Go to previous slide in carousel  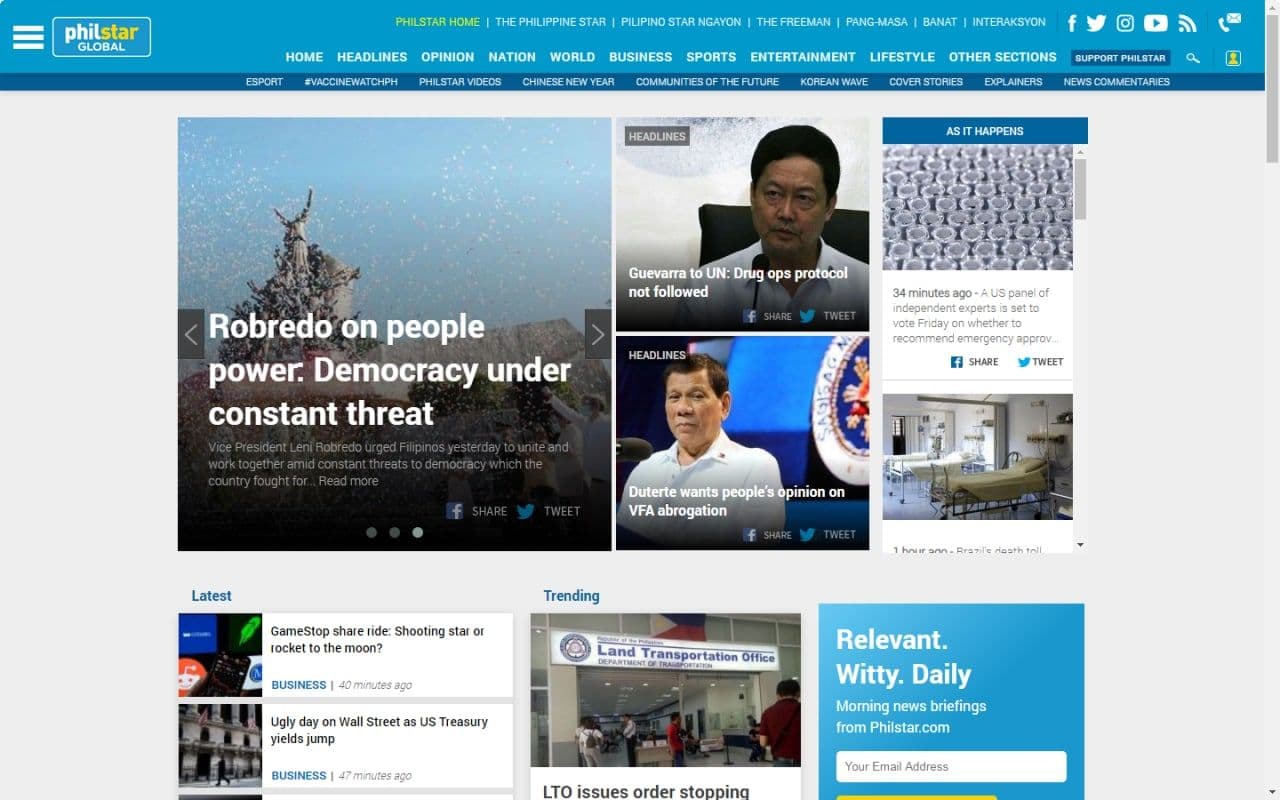(191, 334)
